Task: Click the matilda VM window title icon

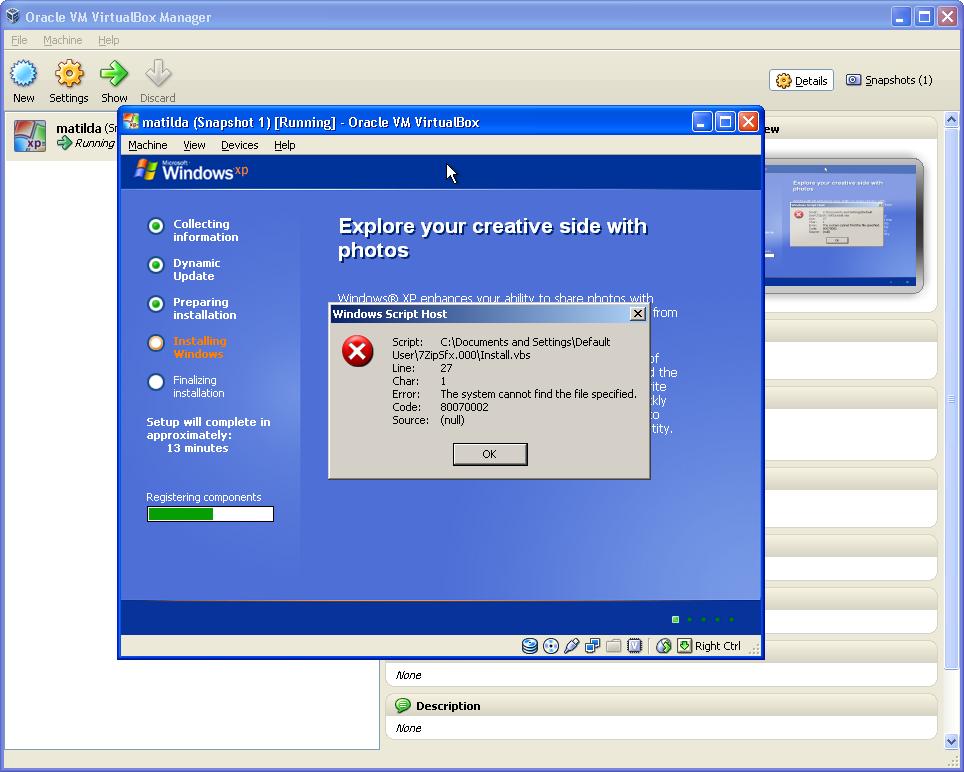Action: (x=130, y=121)
